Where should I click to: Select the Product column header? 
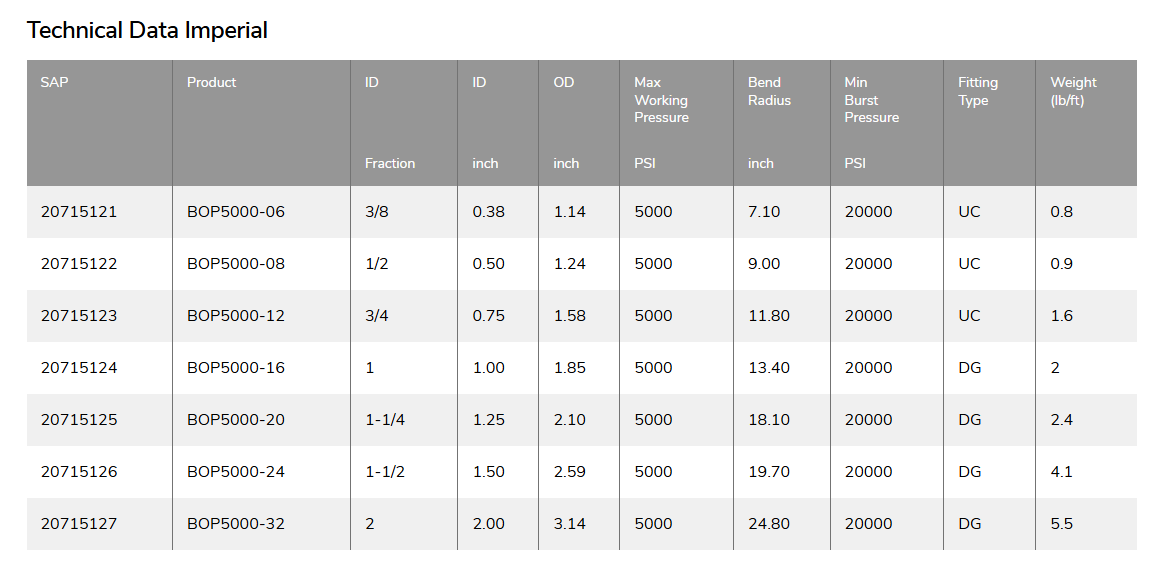pyautogui.click(x=211, y=82)
